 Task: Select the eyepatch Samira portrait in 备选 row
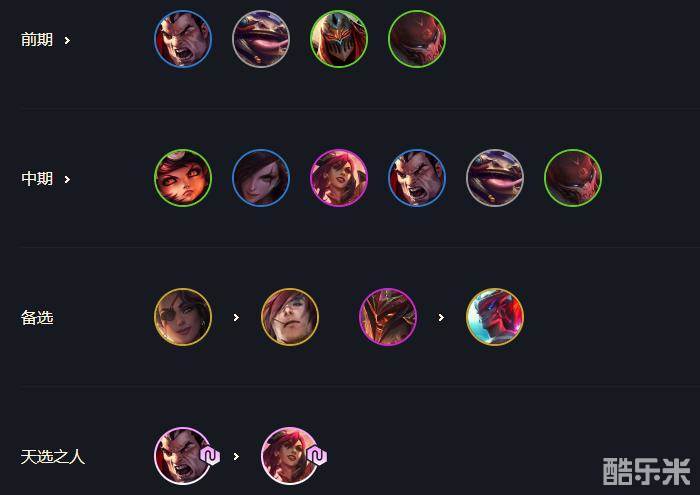(183, 317)
